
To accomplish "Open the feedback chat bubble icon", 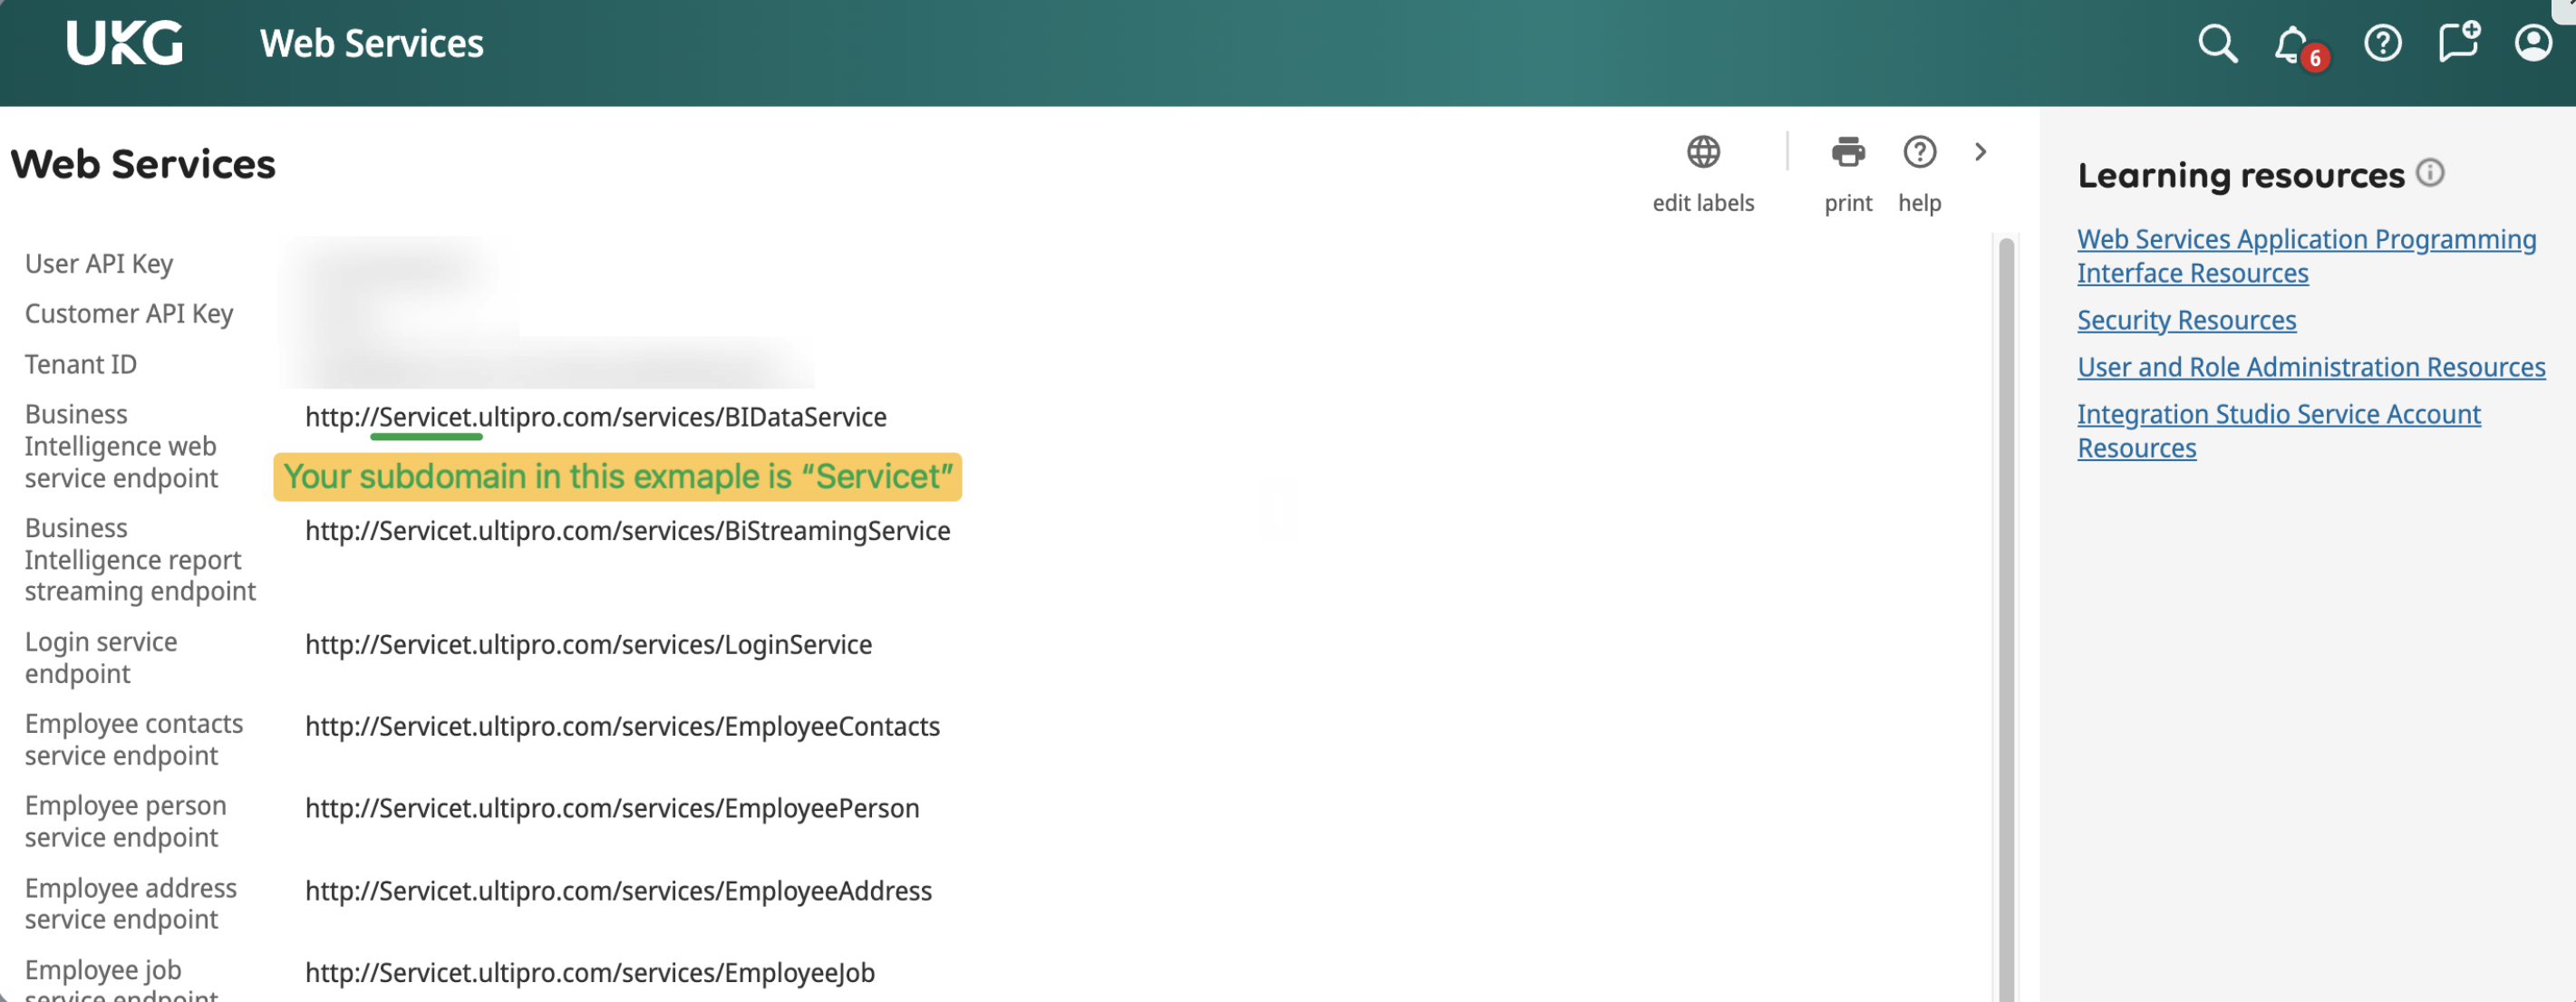I will pyautogui.click(x=2458, y=43).
